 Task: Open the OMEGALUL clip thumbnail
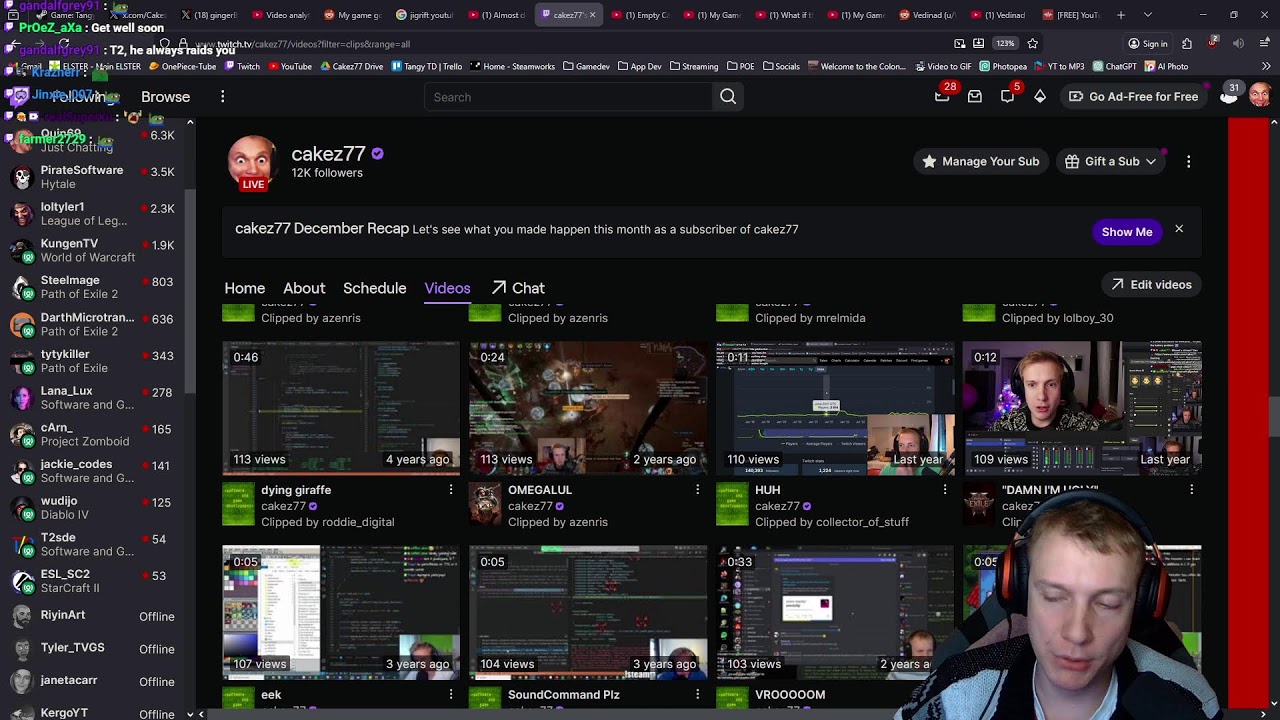(588, 408)
